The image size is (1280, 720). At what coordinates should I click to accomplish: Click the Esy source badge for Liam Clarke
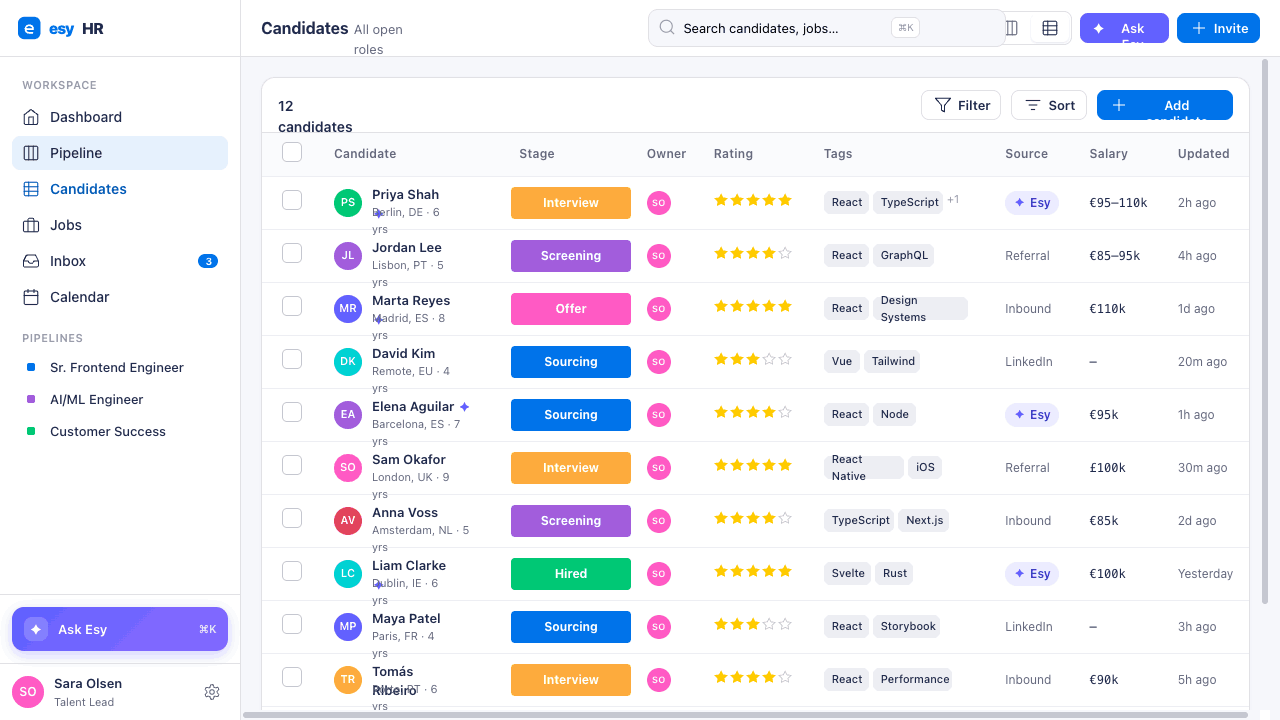pos(1032,574)
